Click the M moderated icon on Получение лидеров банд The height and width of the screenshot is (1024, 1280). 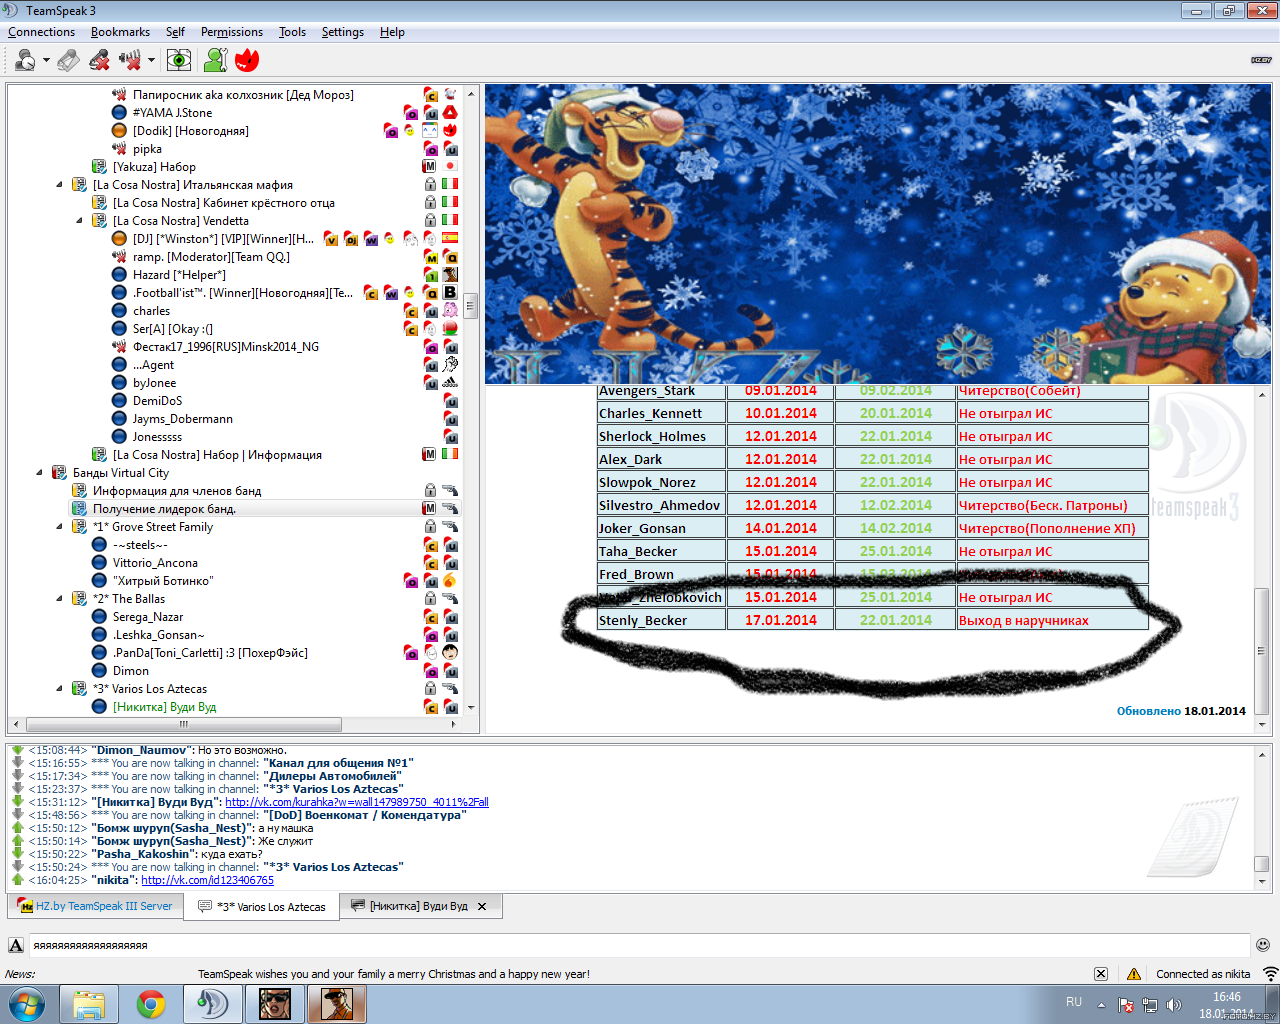[430, 509]
